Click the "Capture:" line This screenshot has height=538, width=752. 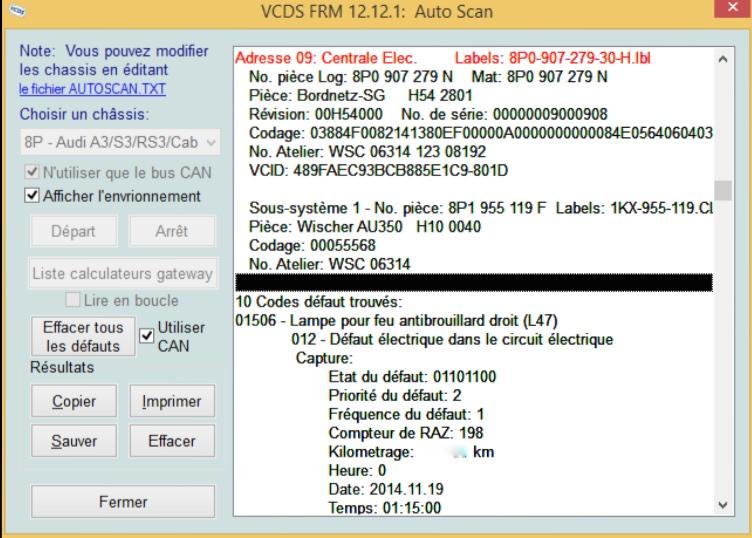pyautogui.click(x=324, y=358)
